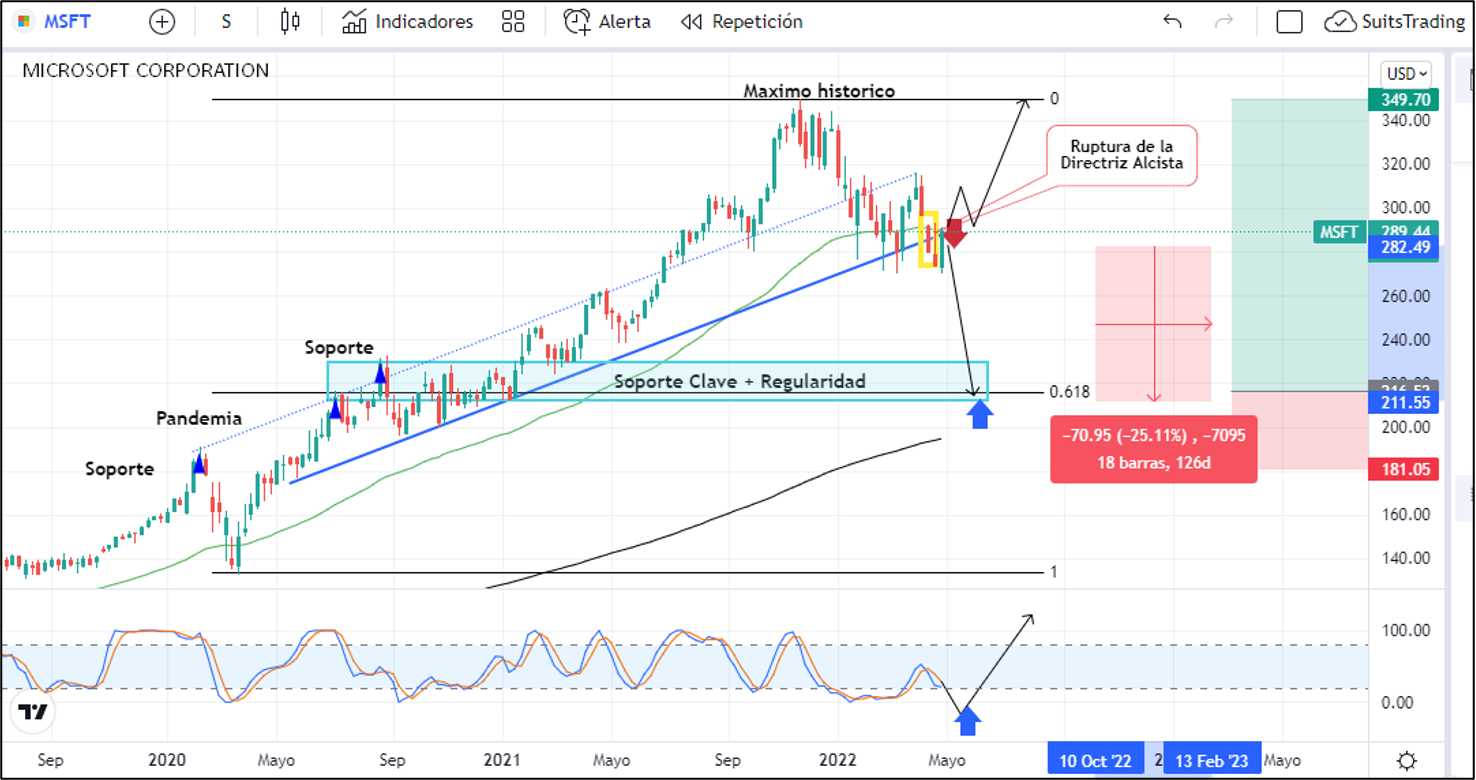Expand the USD currency dropdown
This screenshot has height=780, width=1476.
tap(1405, 74)
